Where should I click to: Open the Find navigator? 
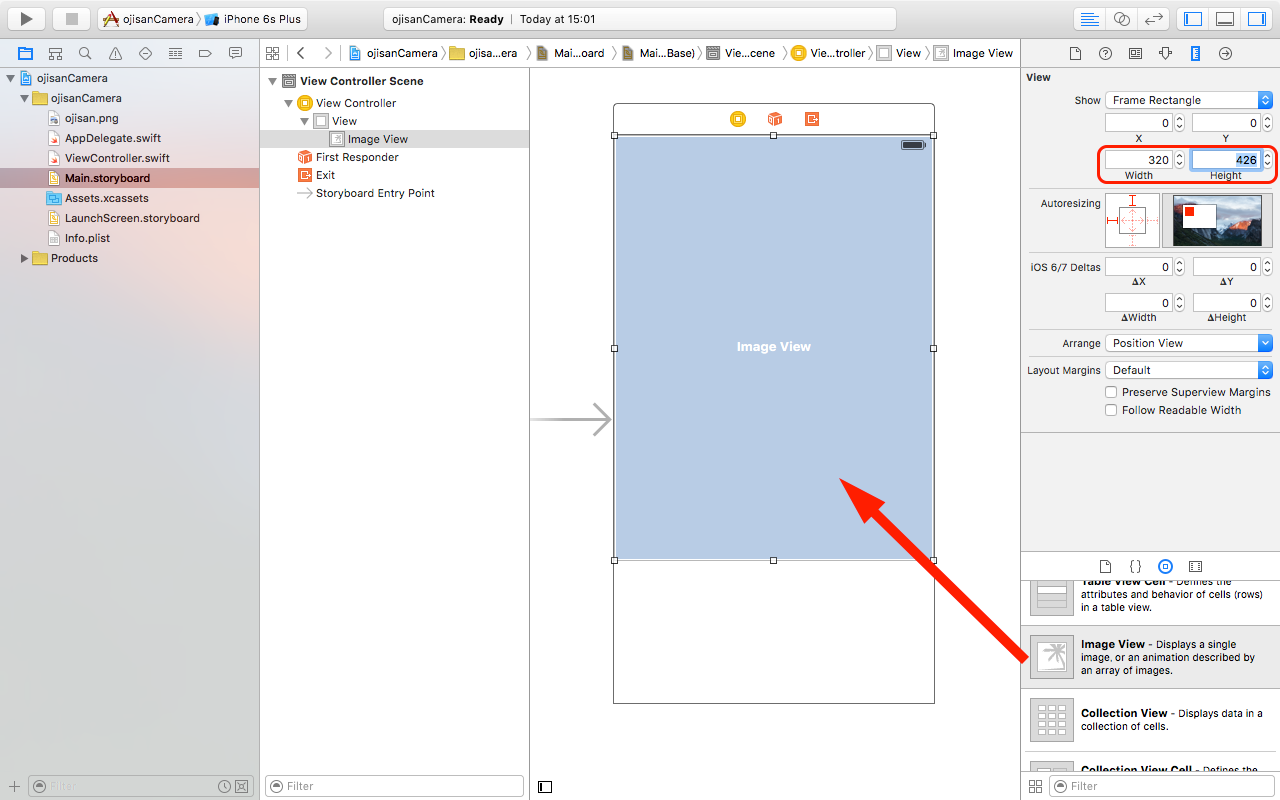[85, 53]
